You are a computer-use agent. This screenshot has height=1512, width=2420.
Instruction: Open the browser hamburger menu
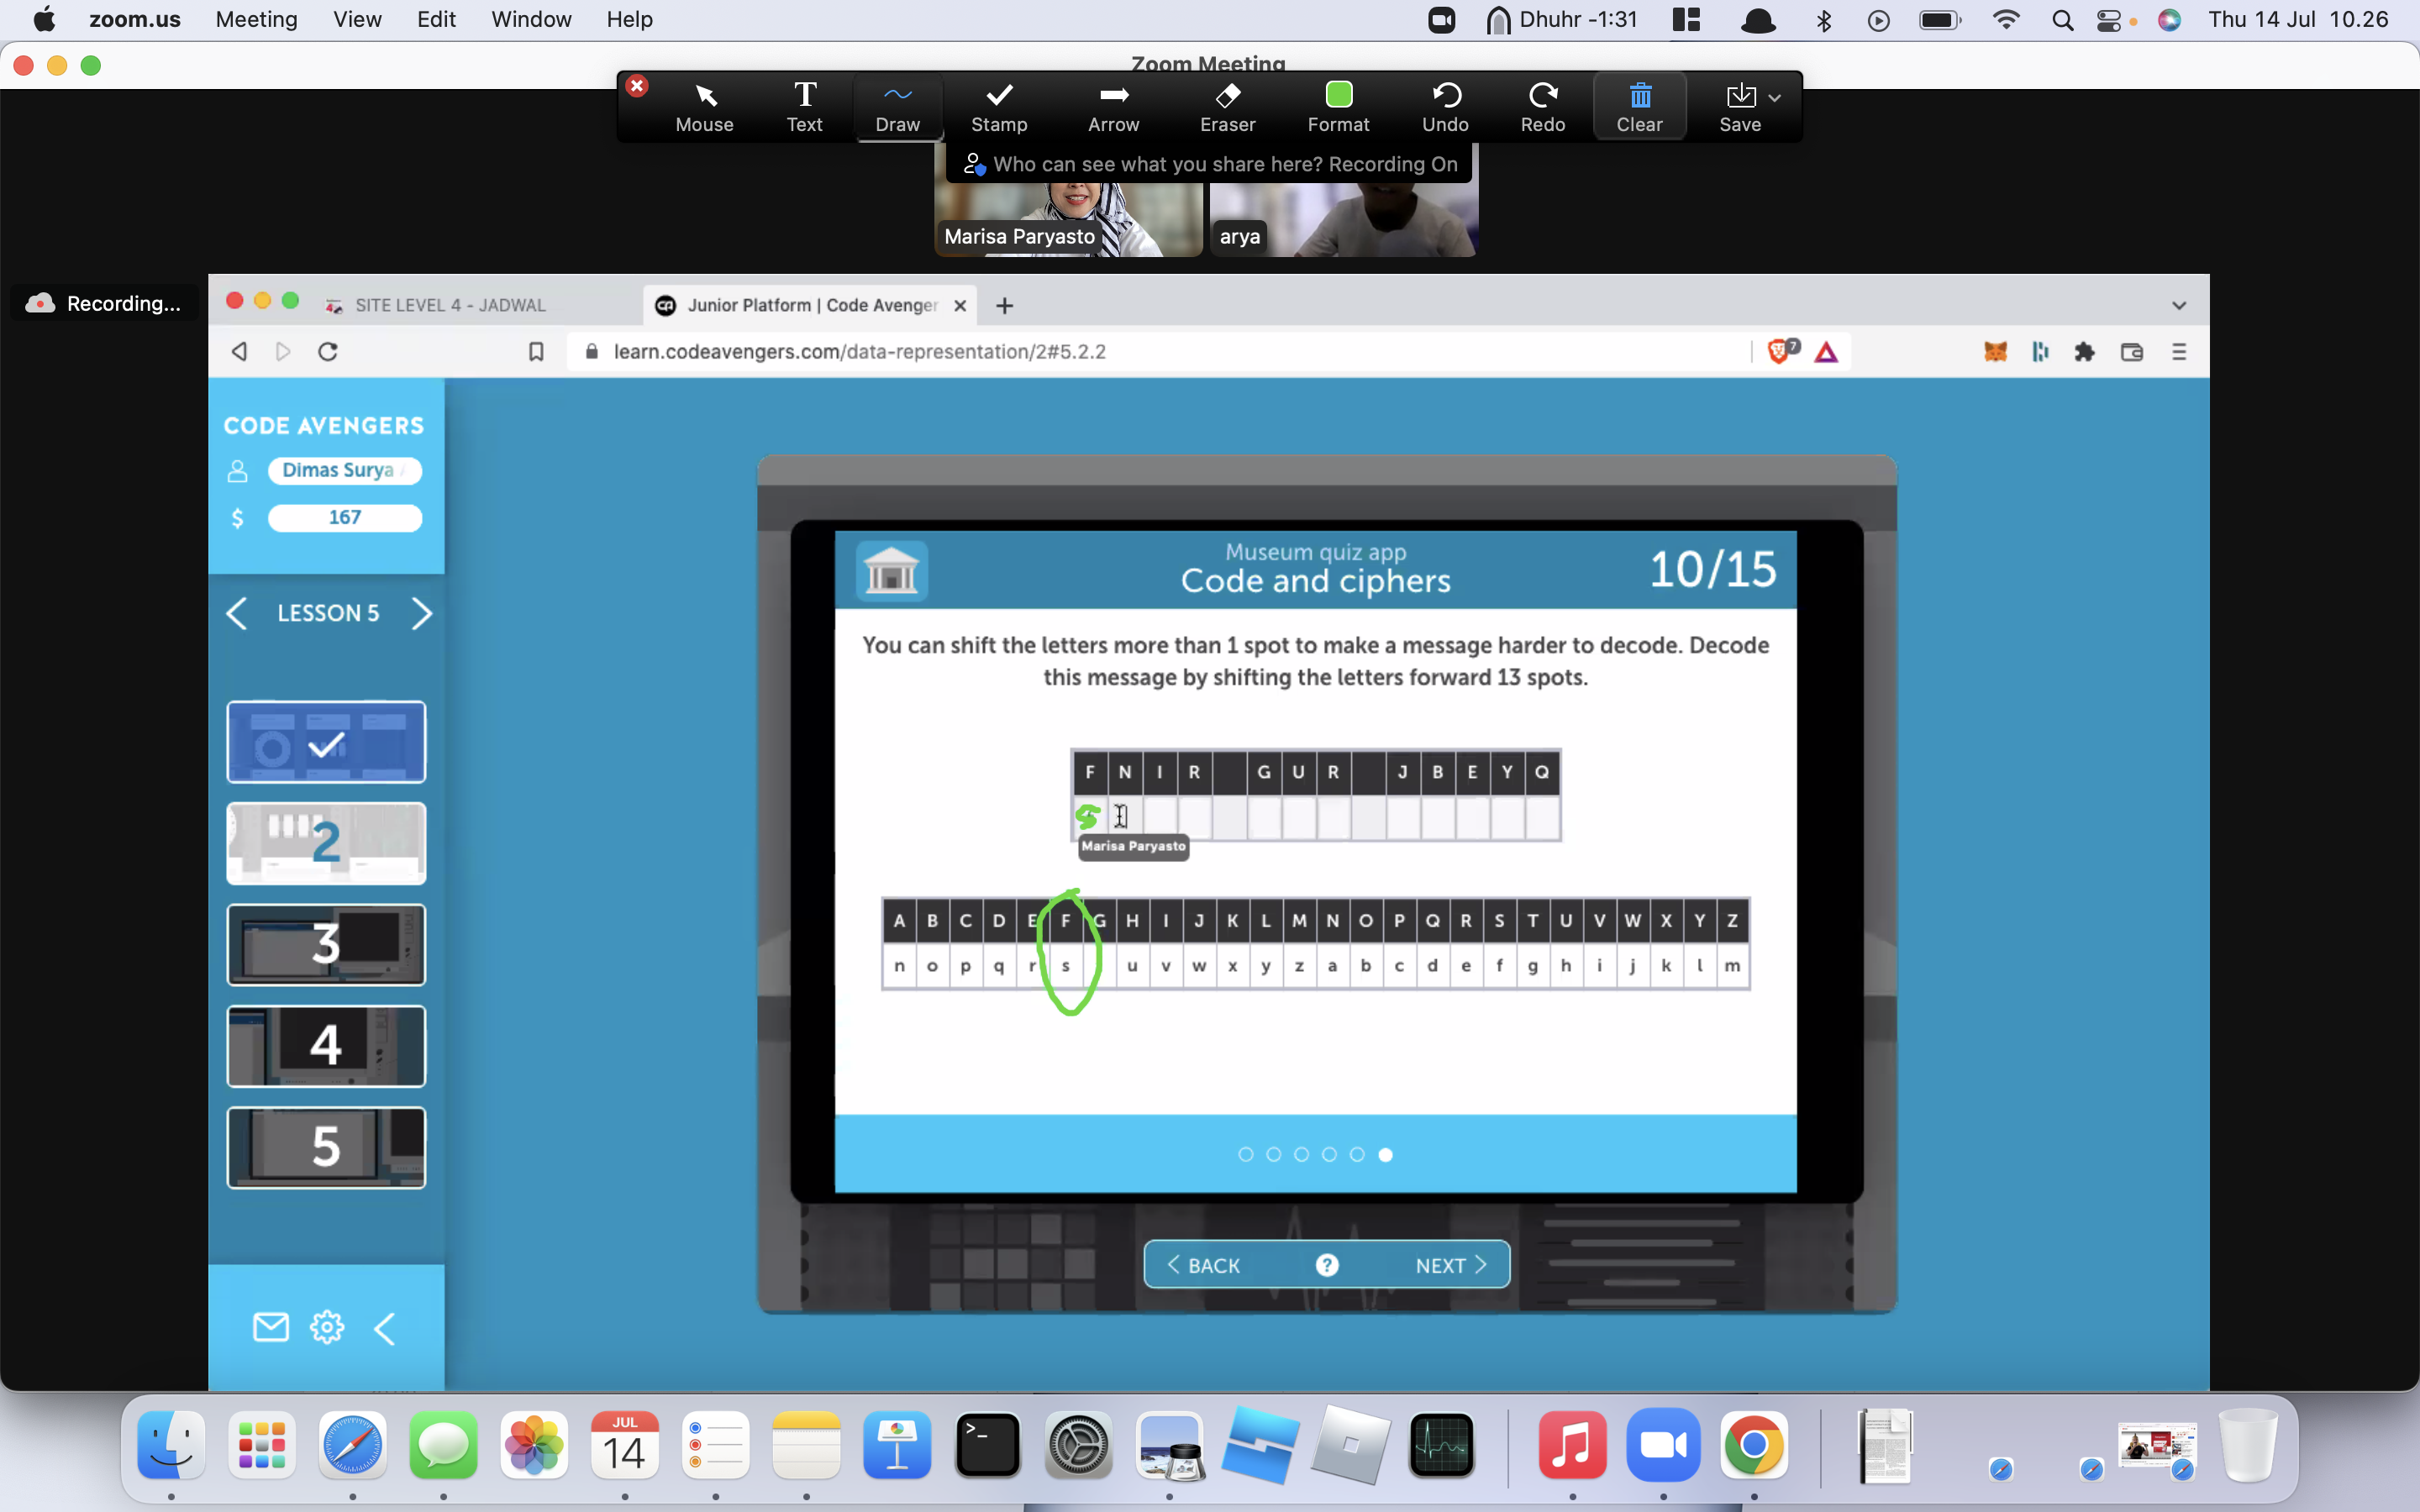[x=2179, y=351]
